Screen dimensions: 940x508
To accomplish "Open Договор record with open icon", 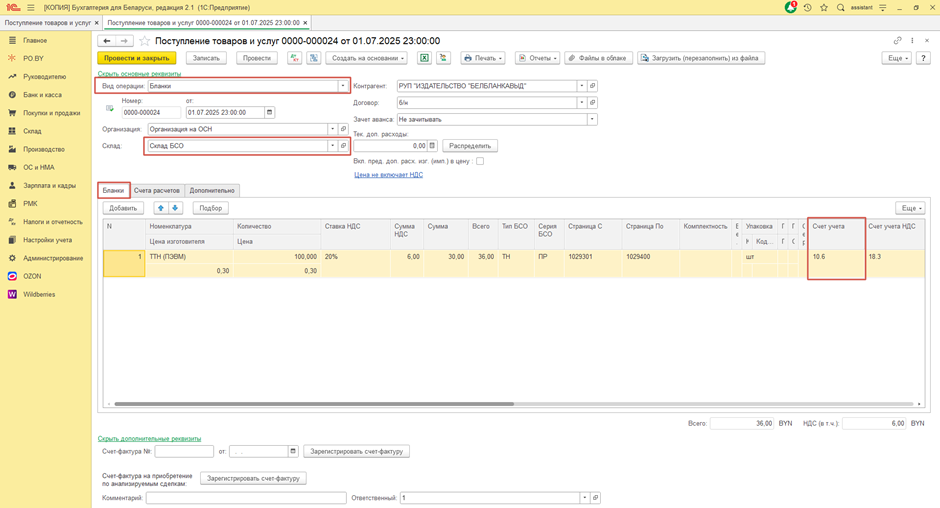I will (592, 103).
